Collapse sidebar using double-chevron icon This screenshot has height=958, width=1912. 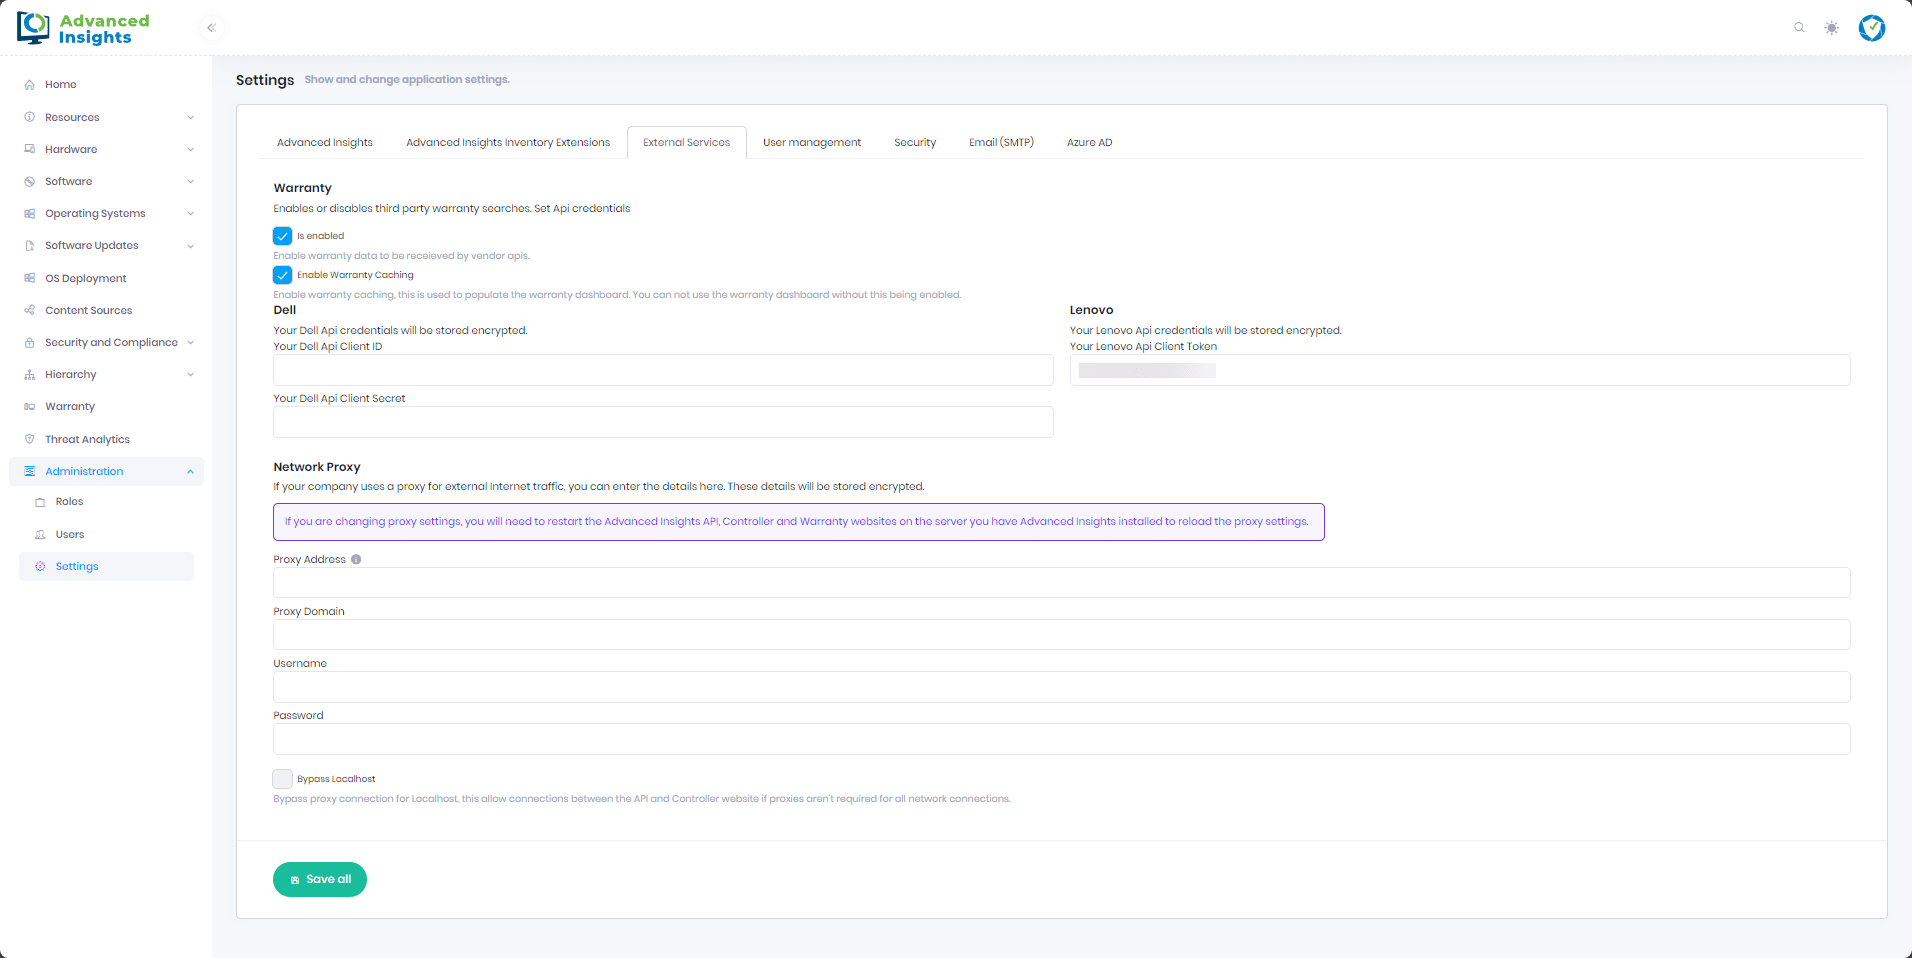pos(211,28)
